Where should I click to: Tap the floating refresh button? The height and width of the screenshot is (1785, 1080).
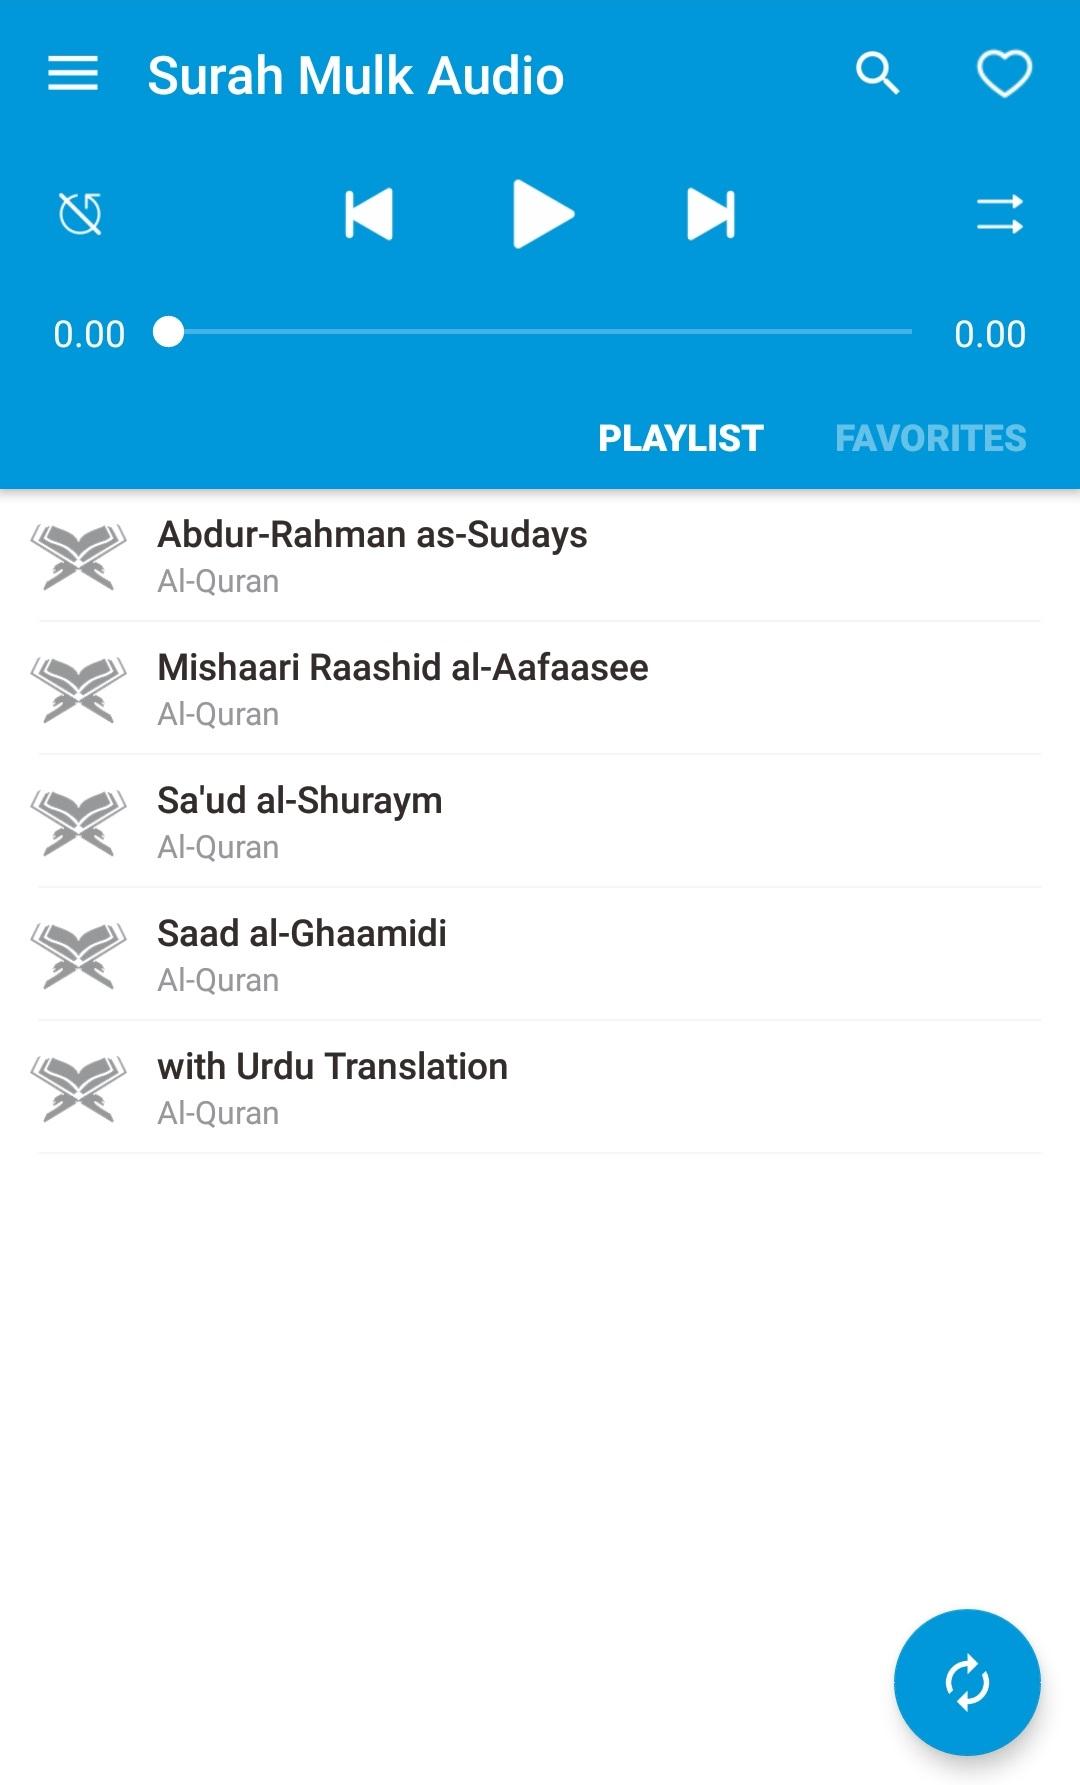point(967,1682)
